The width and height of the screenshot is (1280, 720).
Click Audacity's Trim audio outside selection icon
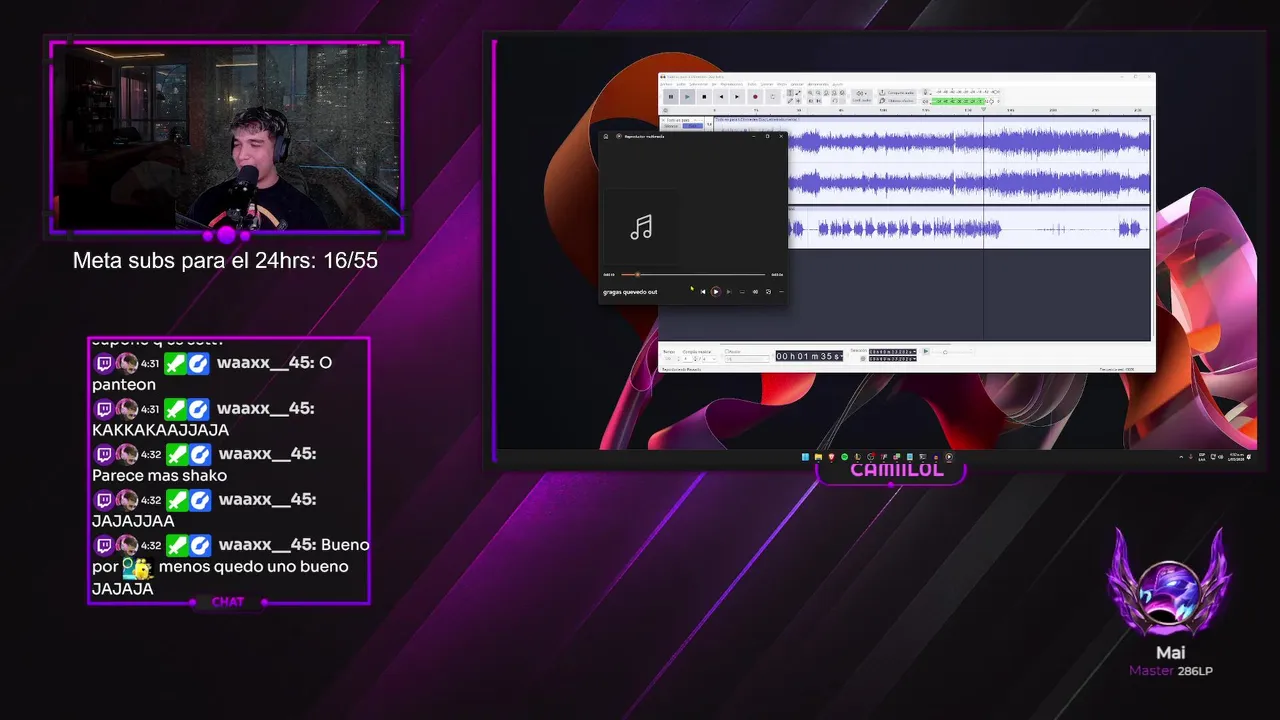click(810, 101)
